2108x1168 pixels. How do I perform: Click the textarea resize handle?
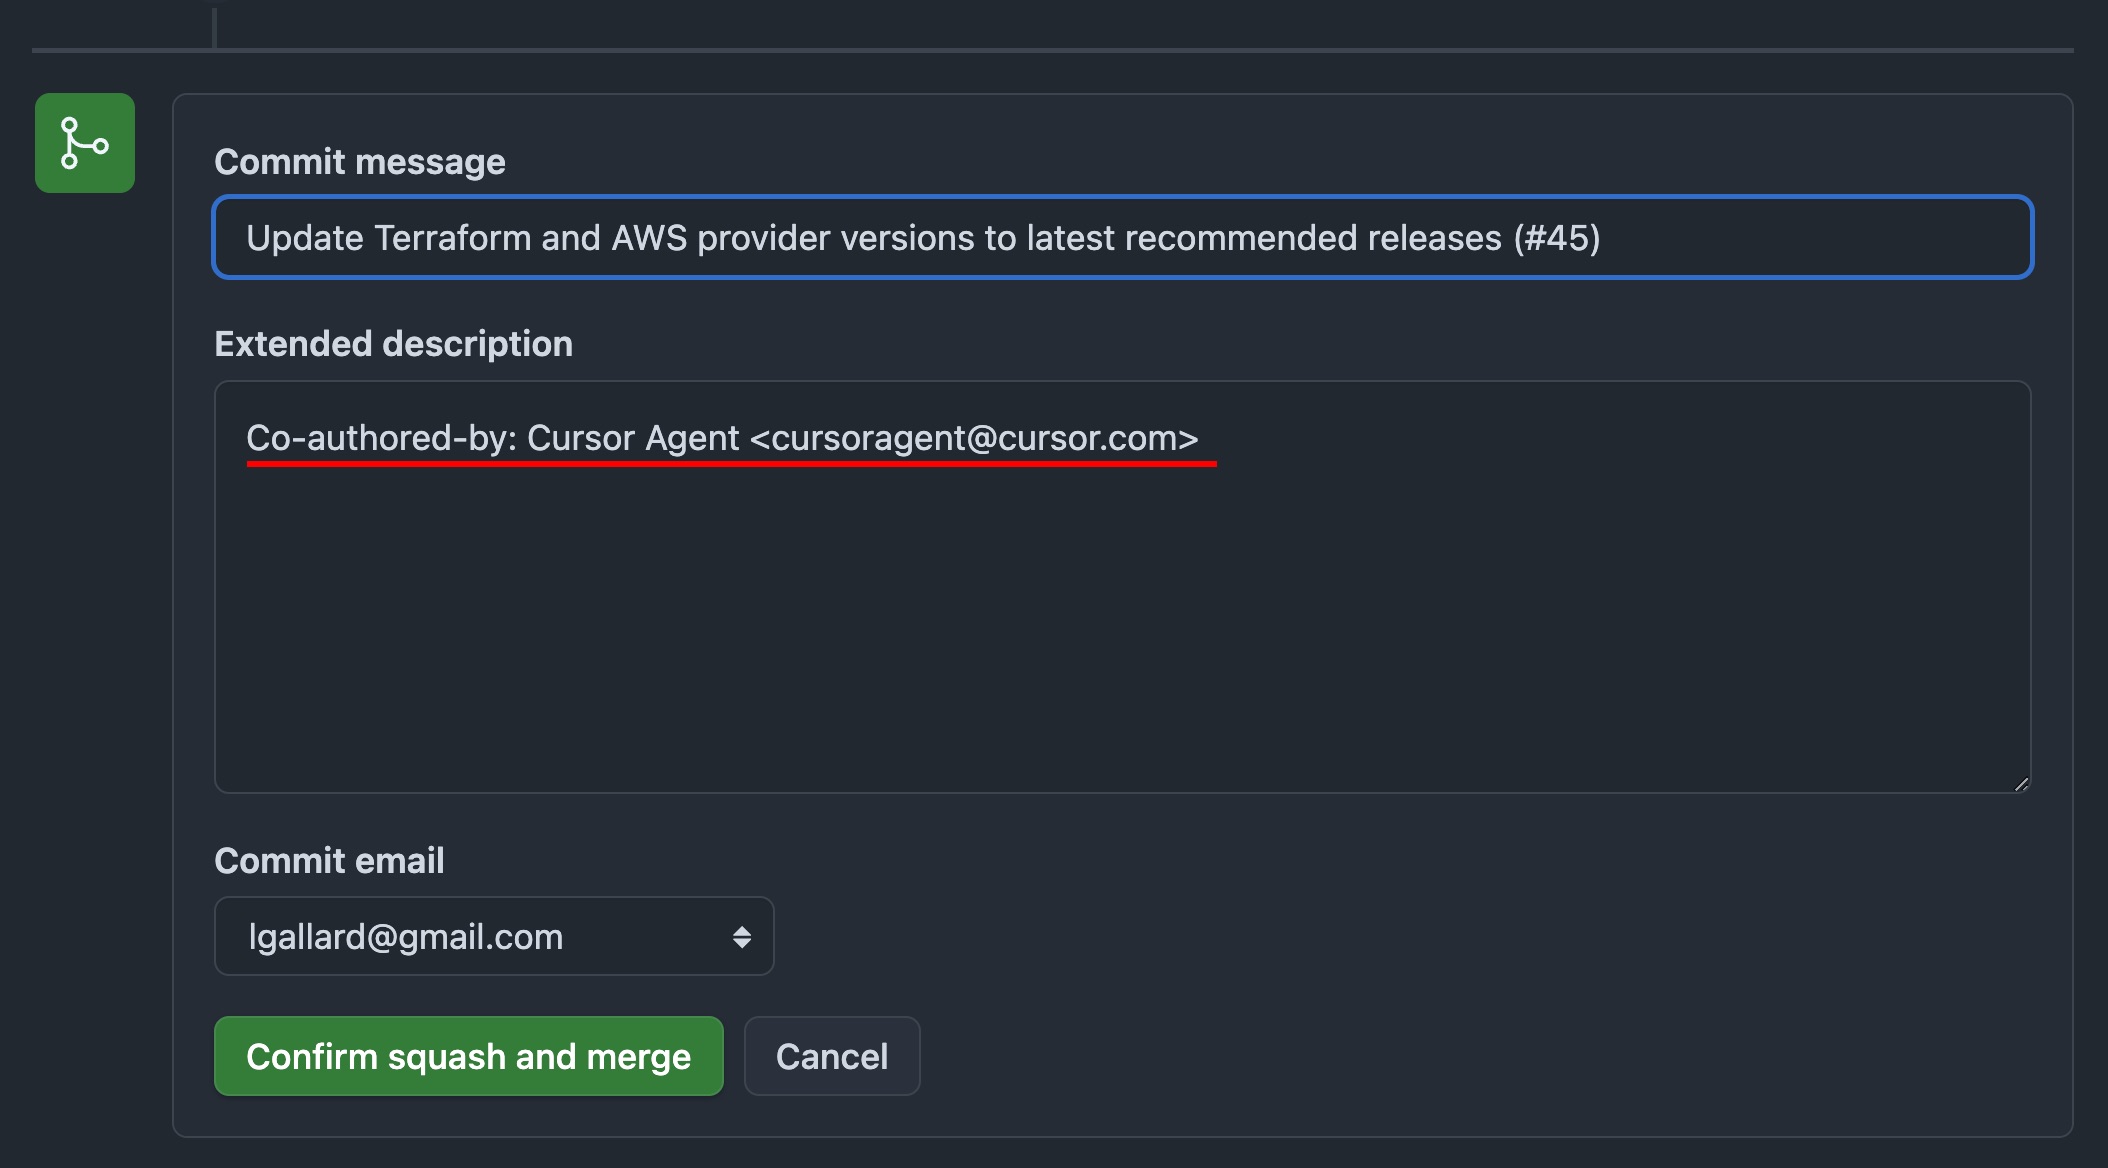2021,784
